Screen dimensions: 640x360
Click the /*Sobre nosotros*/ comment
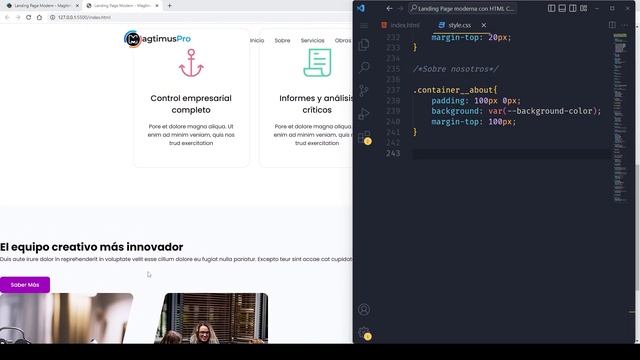point(456,69)
